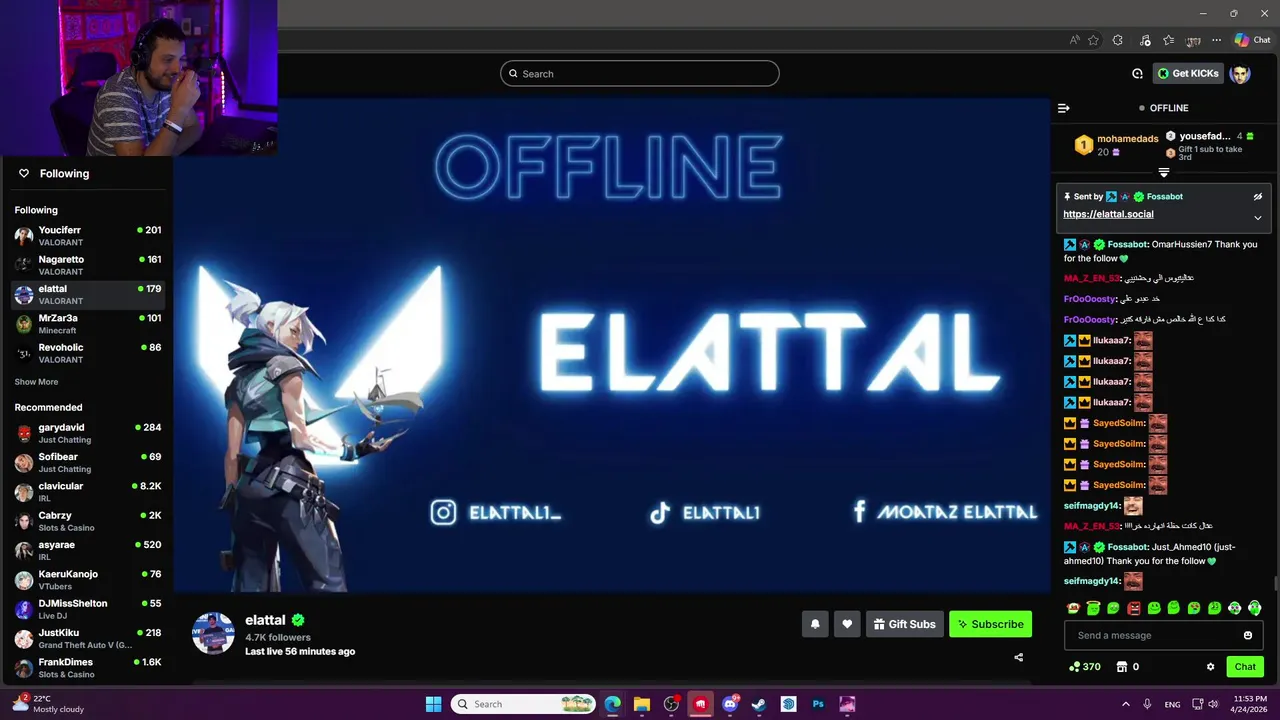1280x720 pixels.
Task: Click browser Read aloud icon
Action: click(1074, 40)
